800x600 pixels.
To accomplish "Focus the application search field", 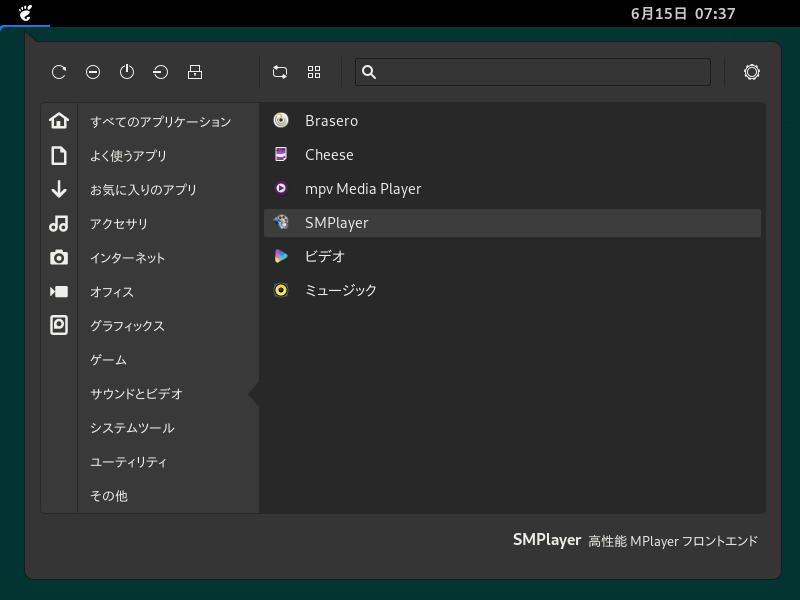I will coord(533,72).
